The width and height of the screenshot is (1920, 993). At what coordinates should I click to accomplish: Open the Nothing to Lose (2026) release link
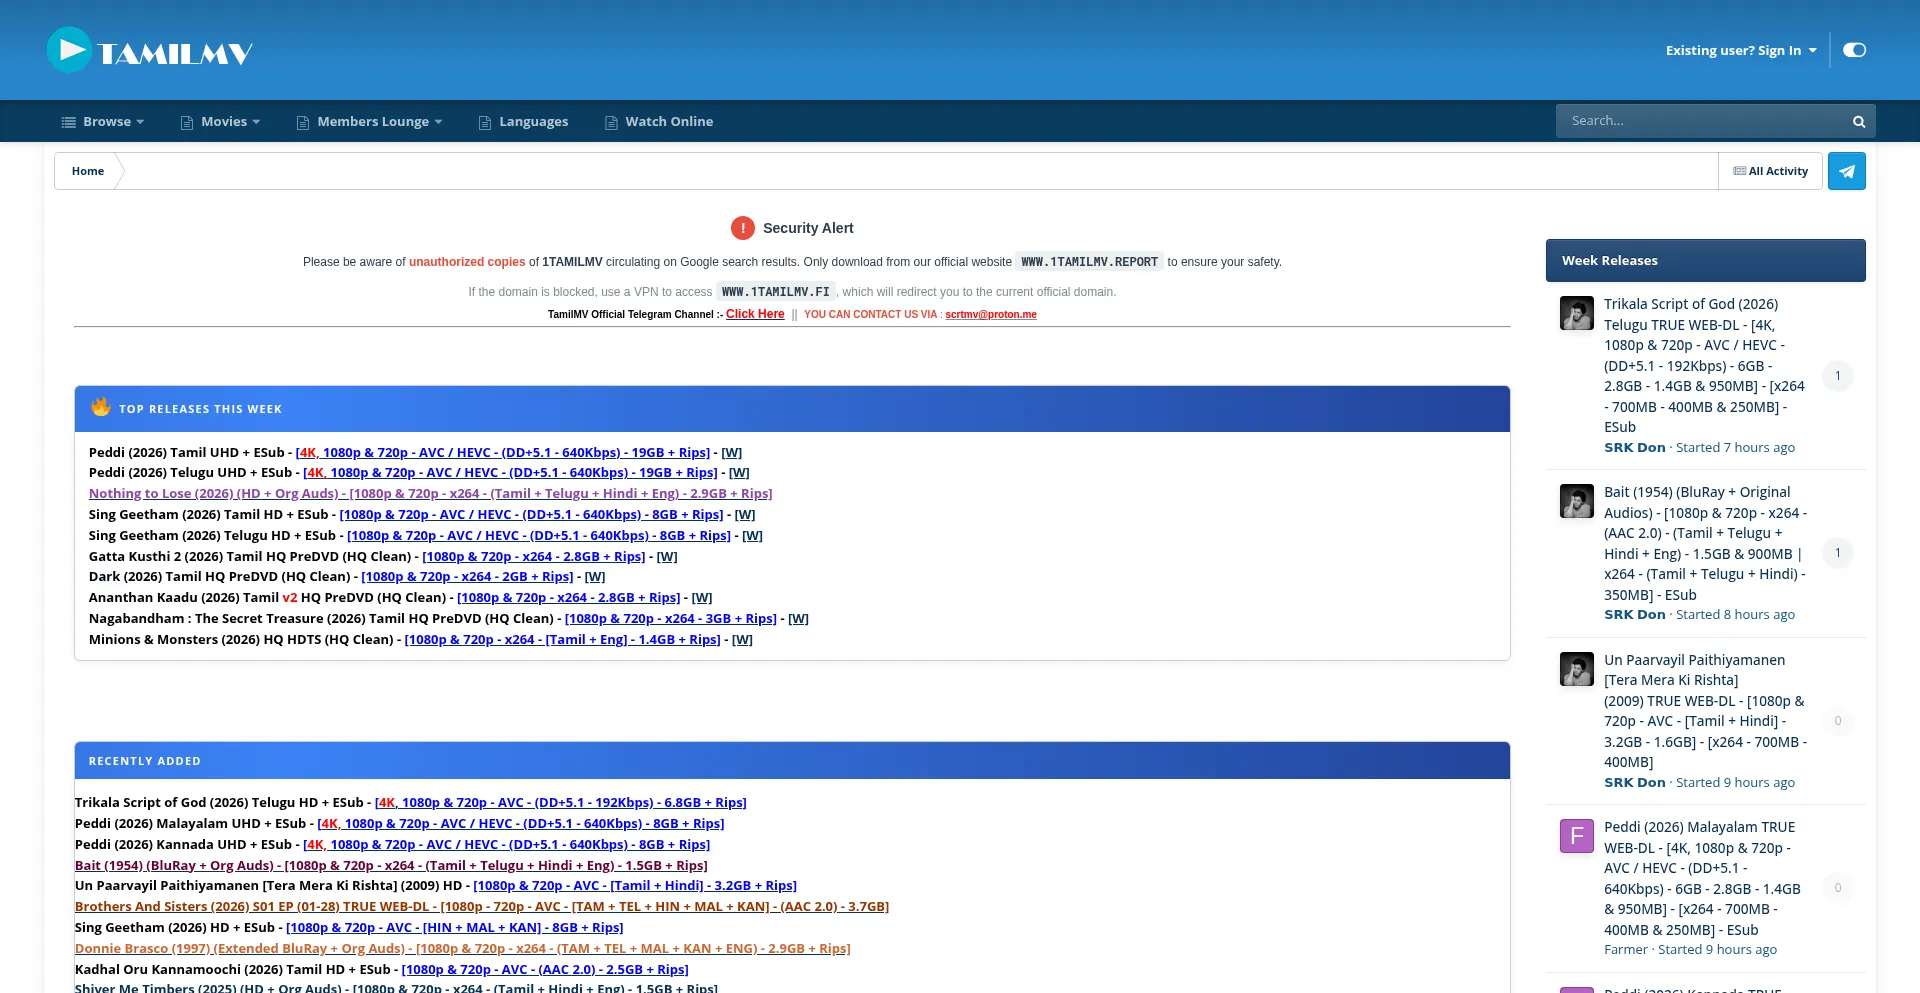coord(431,493)
